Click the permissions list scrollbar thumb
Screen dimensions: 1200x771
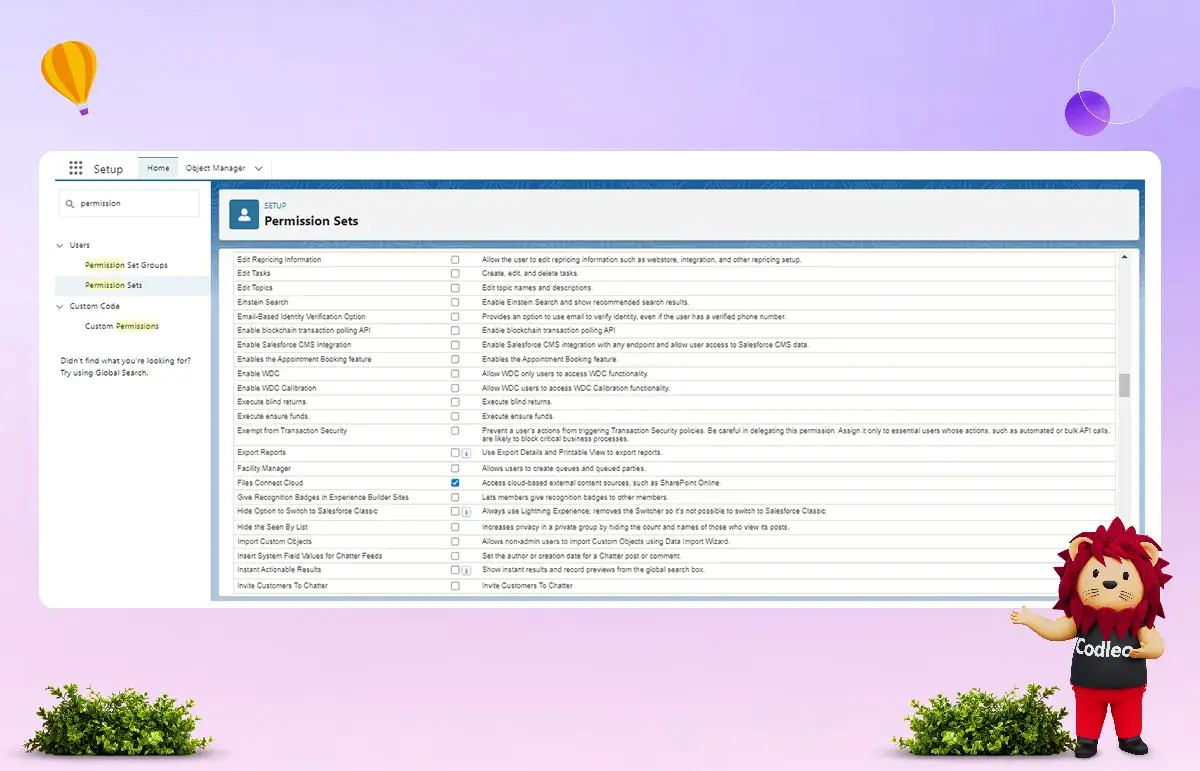(x=1124, y=385)
